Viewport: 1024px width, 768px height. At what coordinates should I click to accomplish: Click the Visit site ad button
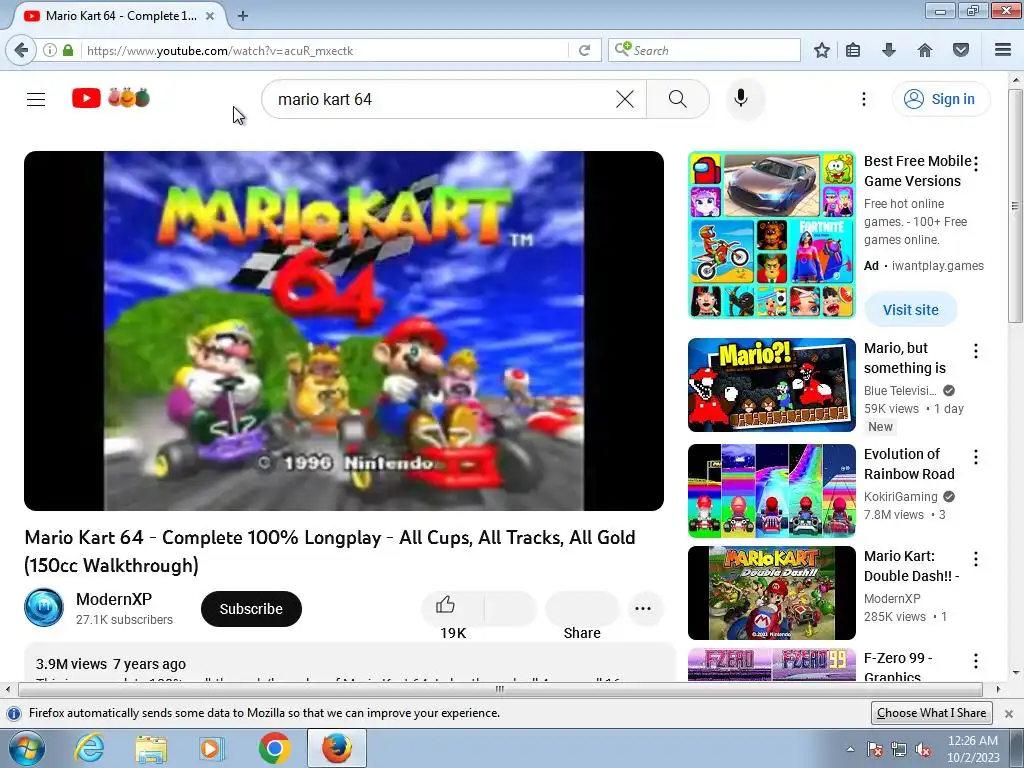(910, 310)
